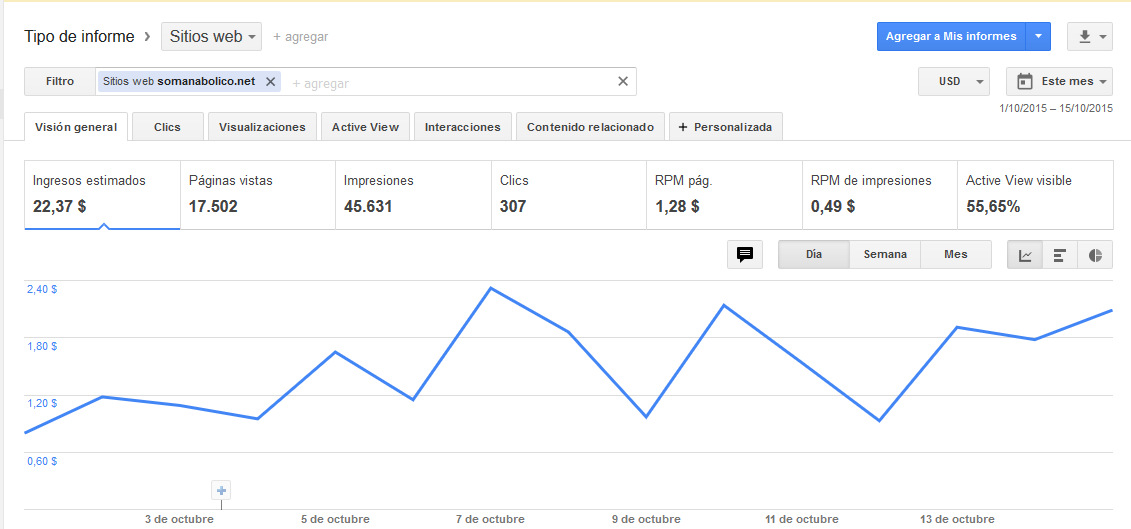
Task: Select the Ingresos estimados metric card
Action: pyautogui.click(x=102, y=195)
